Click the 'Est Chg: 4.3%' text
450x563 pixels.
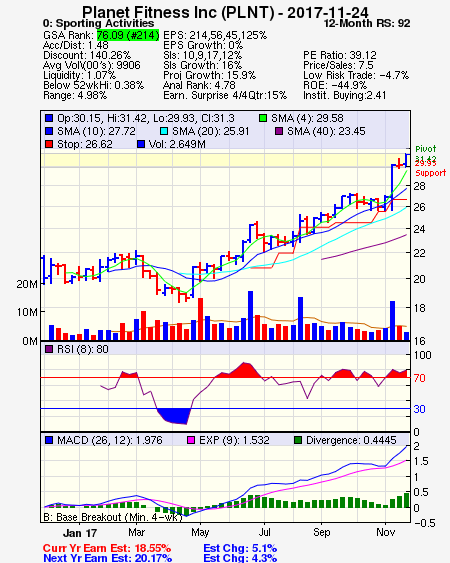click(x=240, y=558)
